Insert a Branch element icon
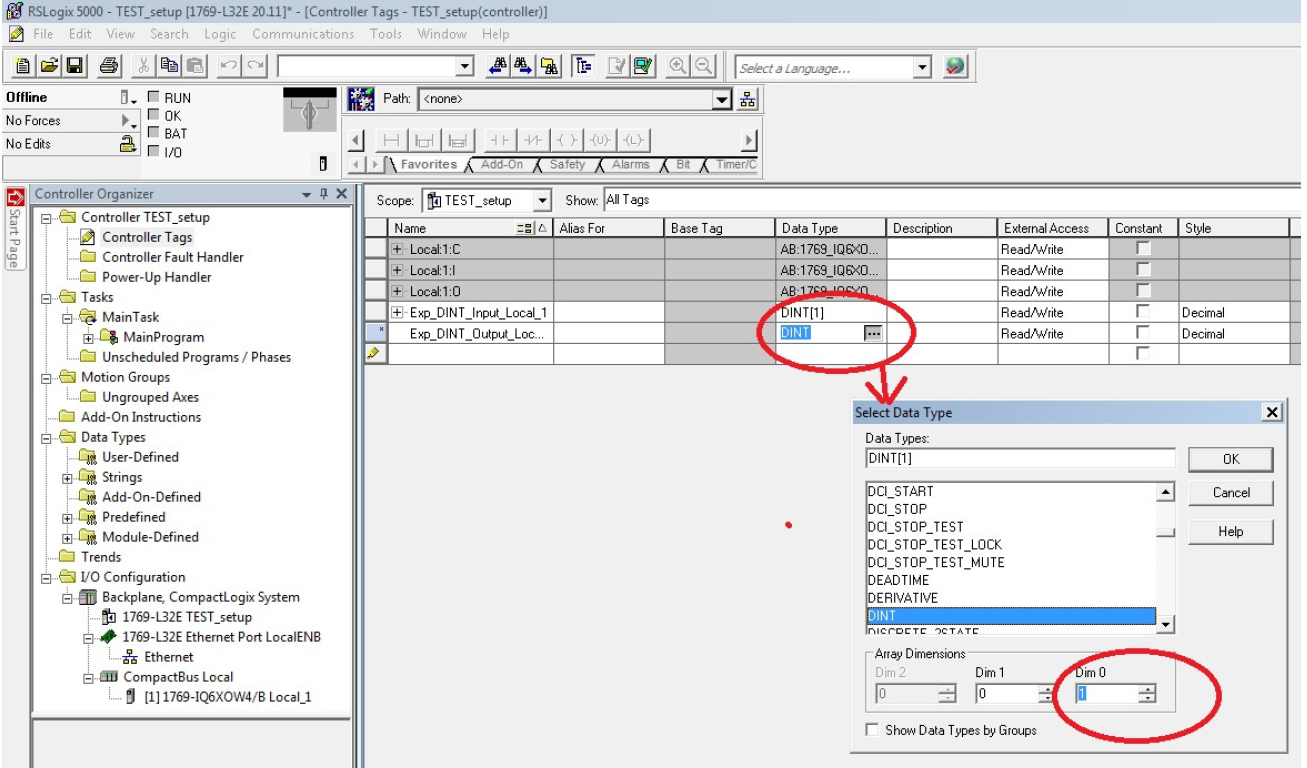This screenshot has height=768, width=1307. click(425, 141)
